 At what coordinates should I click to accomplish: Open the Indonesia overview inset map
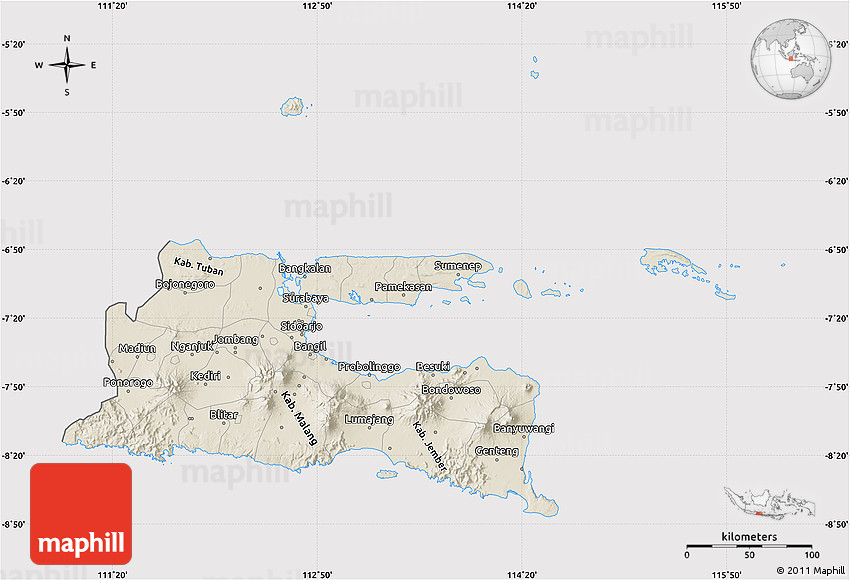pos(769,503)
